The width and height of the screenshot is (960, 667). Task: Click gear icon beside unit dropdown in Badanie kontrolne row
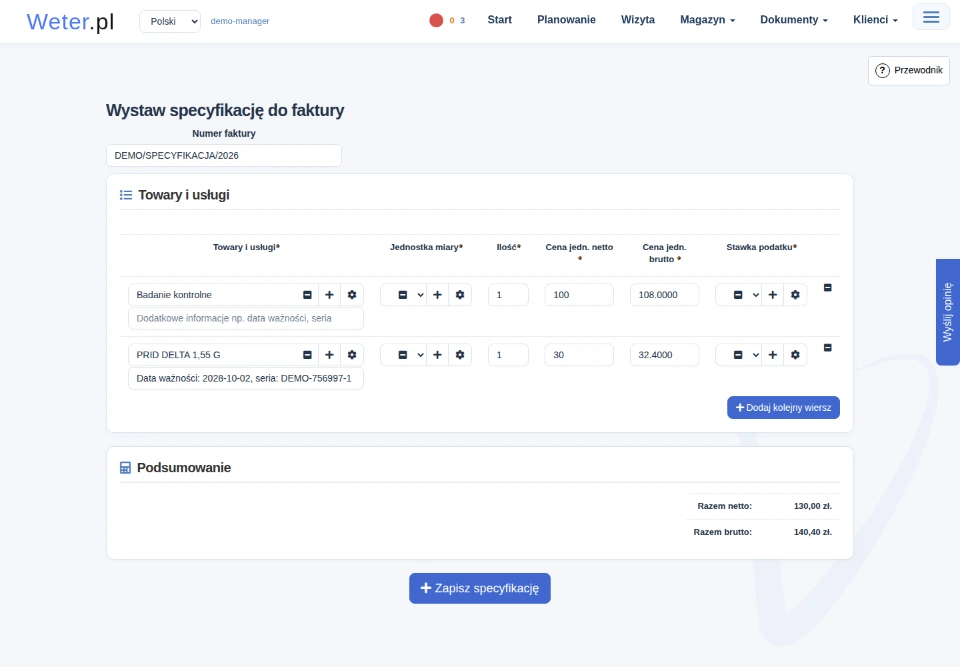[x=460, y=295]
